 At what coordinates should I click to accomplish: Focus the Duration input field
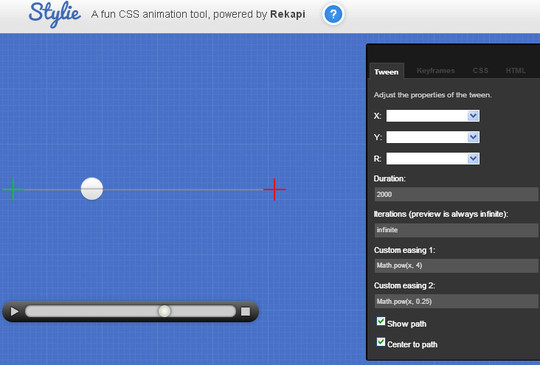coord(456,194)
